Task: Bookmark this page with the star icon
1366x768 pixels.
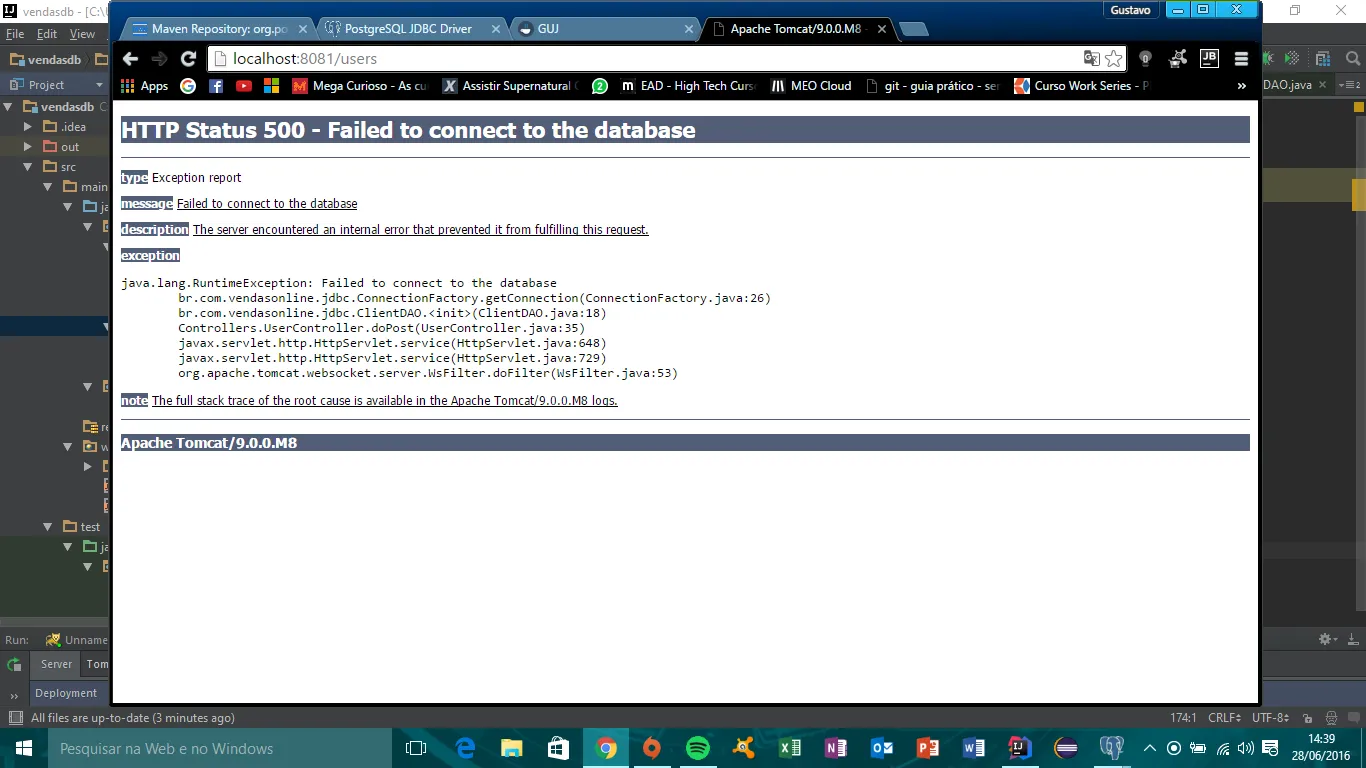Action: [1113, 59]
